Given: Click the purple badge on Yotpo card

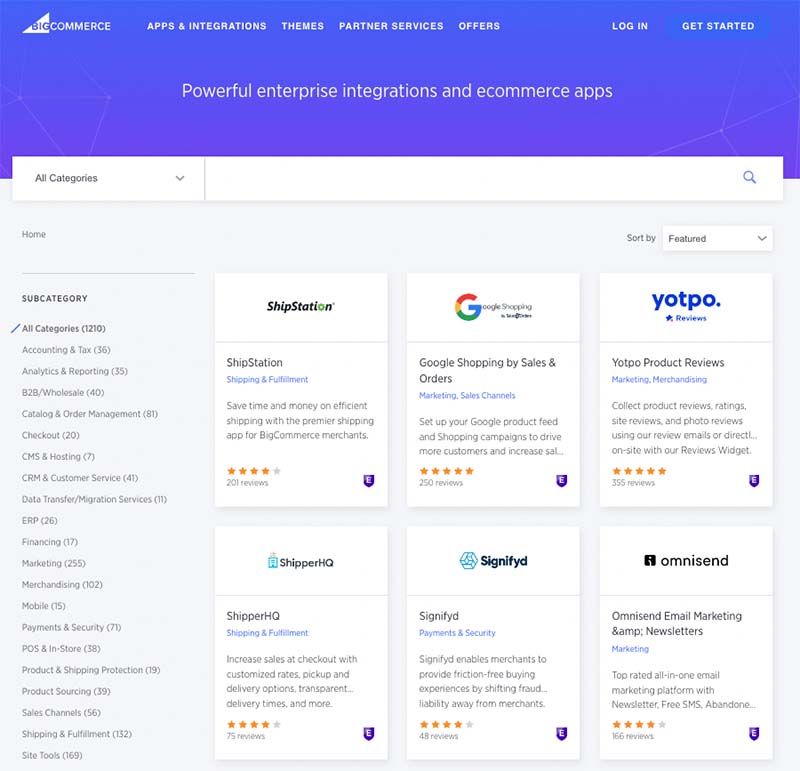Looking at the screenshot, I should point(754,480).
